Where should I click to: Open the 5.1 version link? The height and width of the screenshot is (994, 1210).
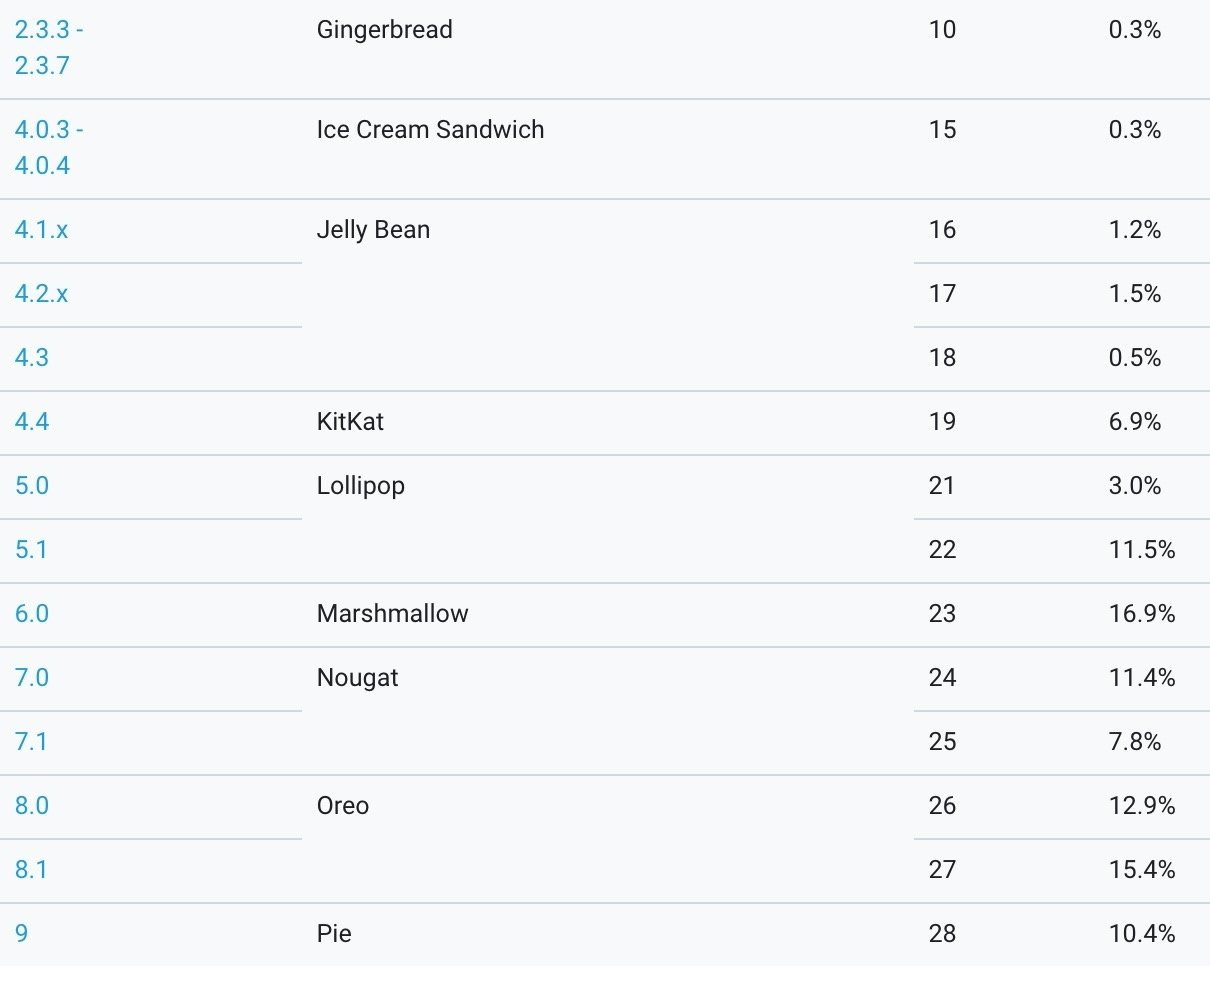[x=30, y=550]
